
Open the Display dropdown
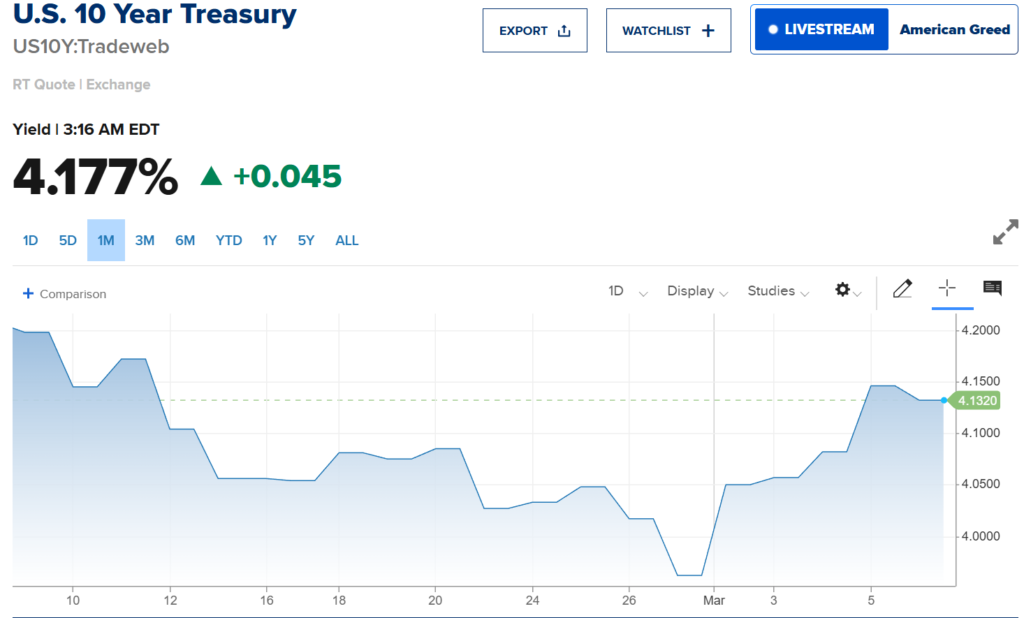coord(697,291)
